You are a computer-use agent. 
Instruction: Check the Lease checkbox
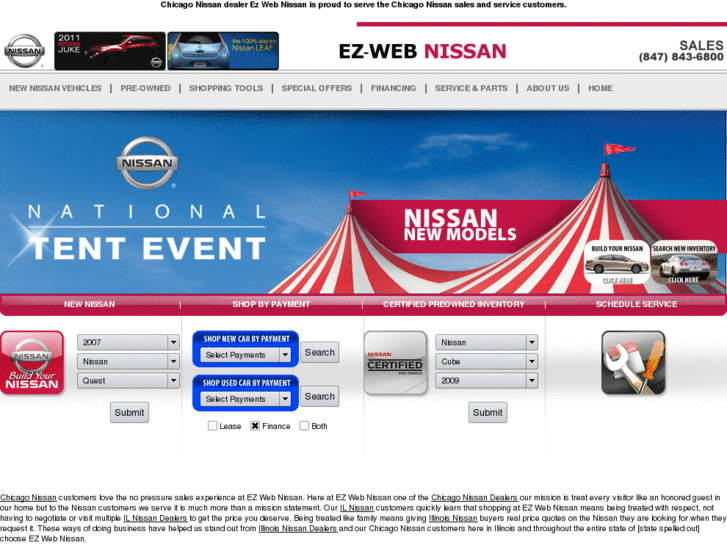tap(212, 426)
